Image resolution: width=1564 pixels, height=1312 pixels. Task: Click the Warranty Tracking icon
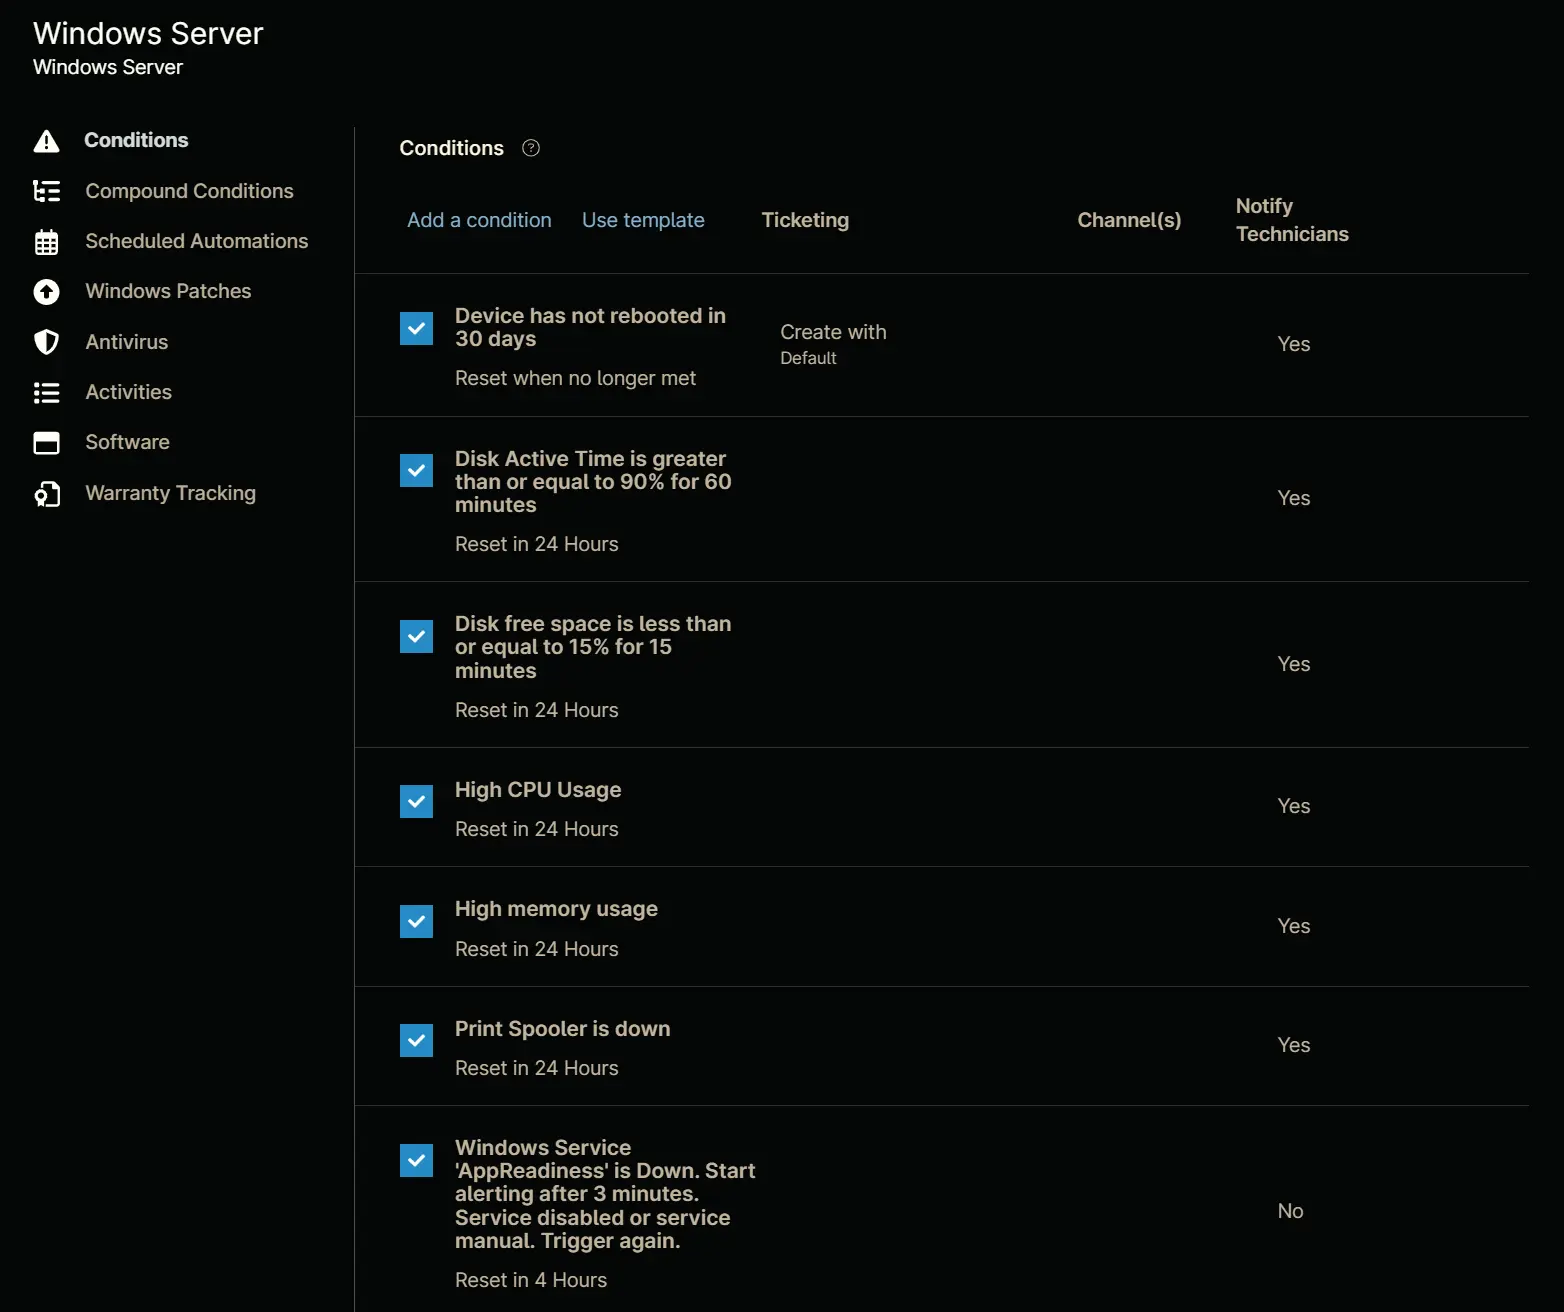click(x=46, y=494)
